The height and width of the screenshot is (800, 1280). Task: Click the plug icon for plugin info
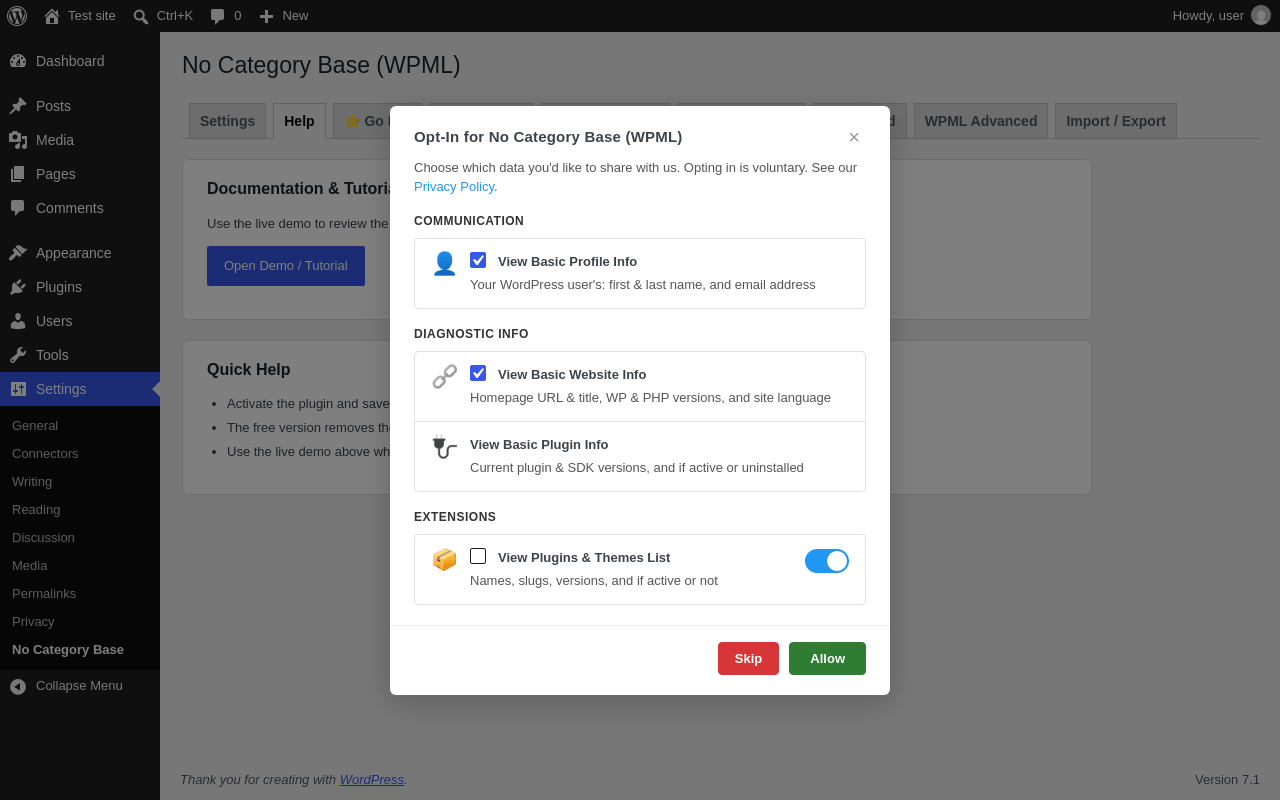444,448
